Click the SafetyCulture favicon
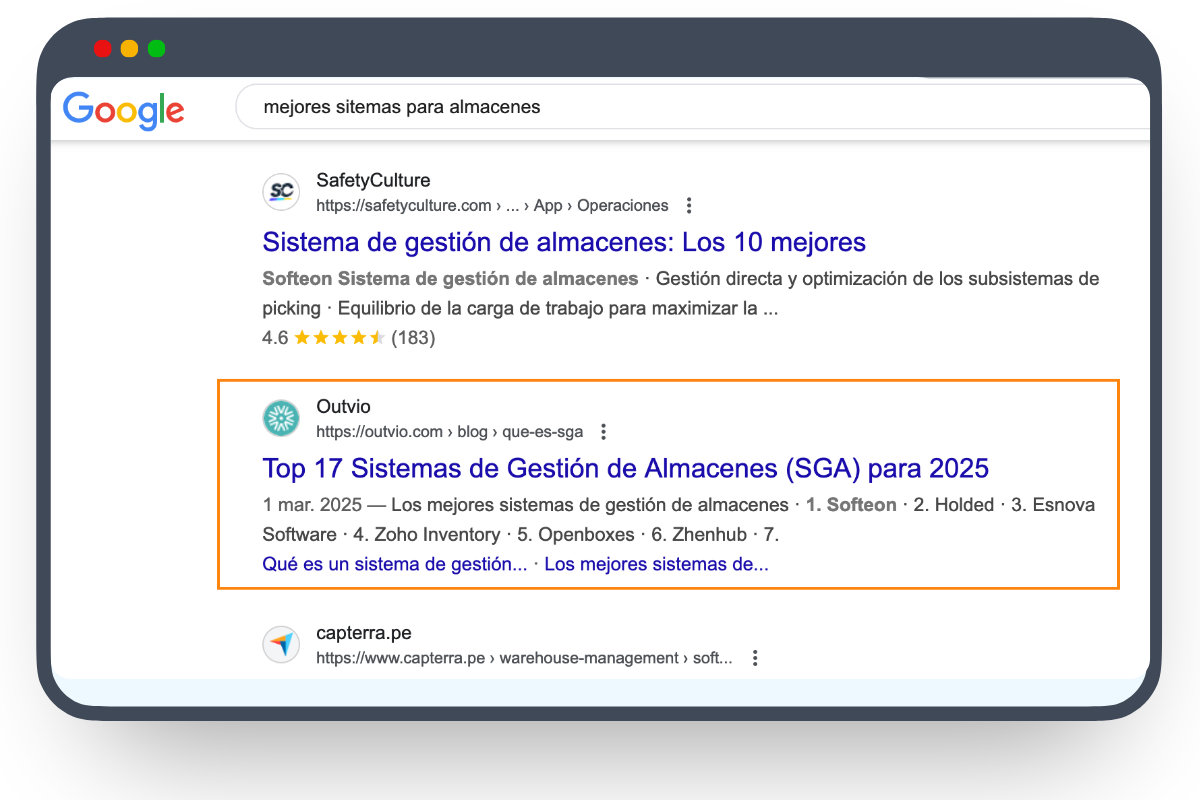 click(x=281, y=192)
